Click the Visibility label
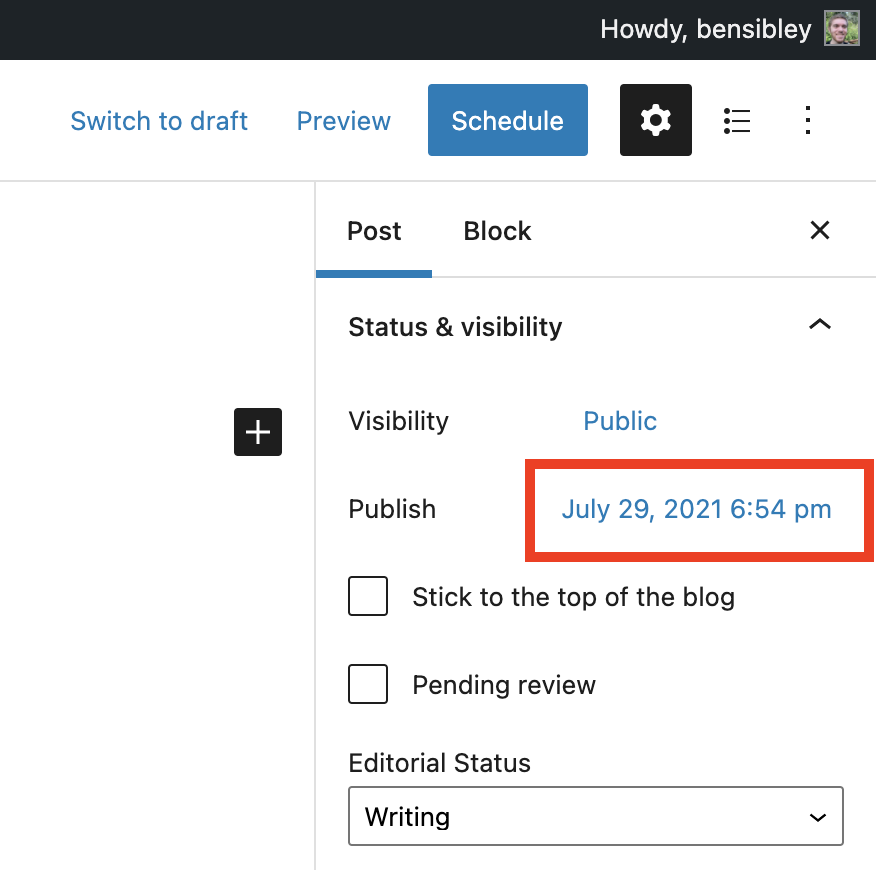This screenshot has width=876, height=870. [x=398, y=421]
